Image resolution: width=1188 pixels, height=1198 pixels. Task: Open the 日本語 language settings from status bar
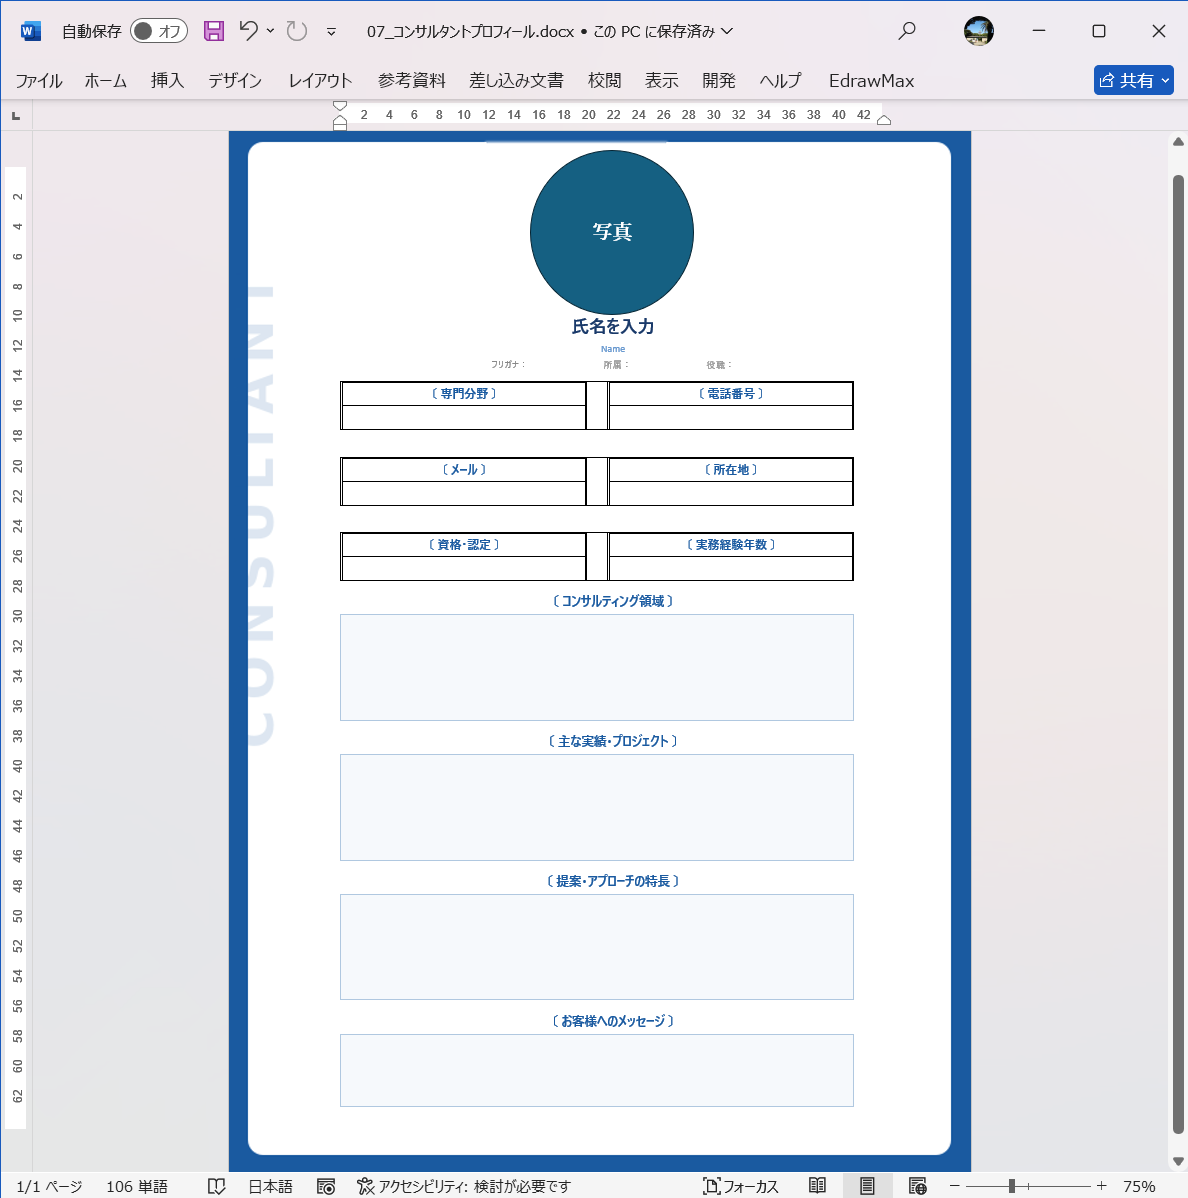coord(269,1187)
